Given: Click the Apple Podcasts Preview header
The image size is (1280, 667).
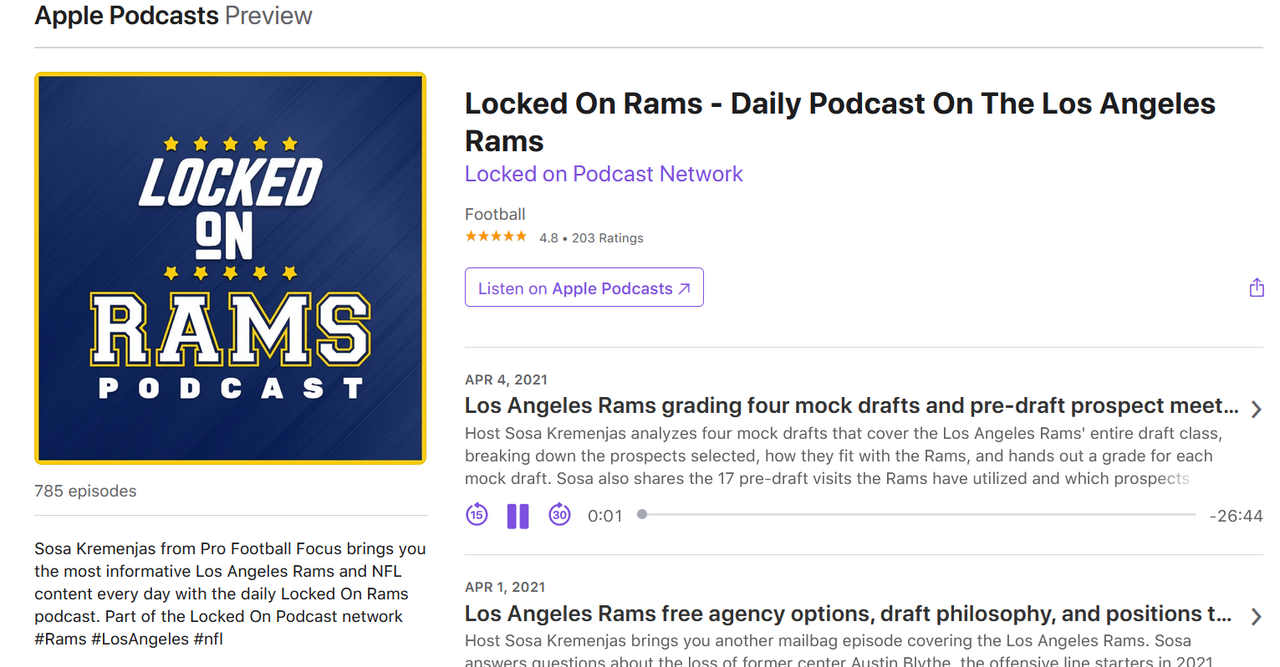Looking at the screenshot, I should click(173, 16).
